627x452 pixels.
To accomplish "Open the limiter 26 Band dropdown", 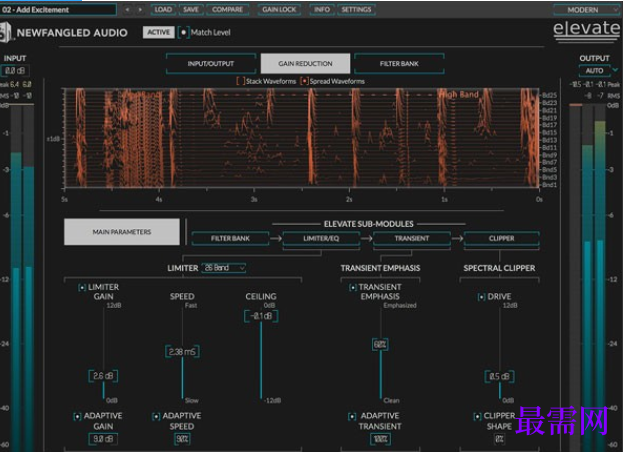I will pos(224,268).
